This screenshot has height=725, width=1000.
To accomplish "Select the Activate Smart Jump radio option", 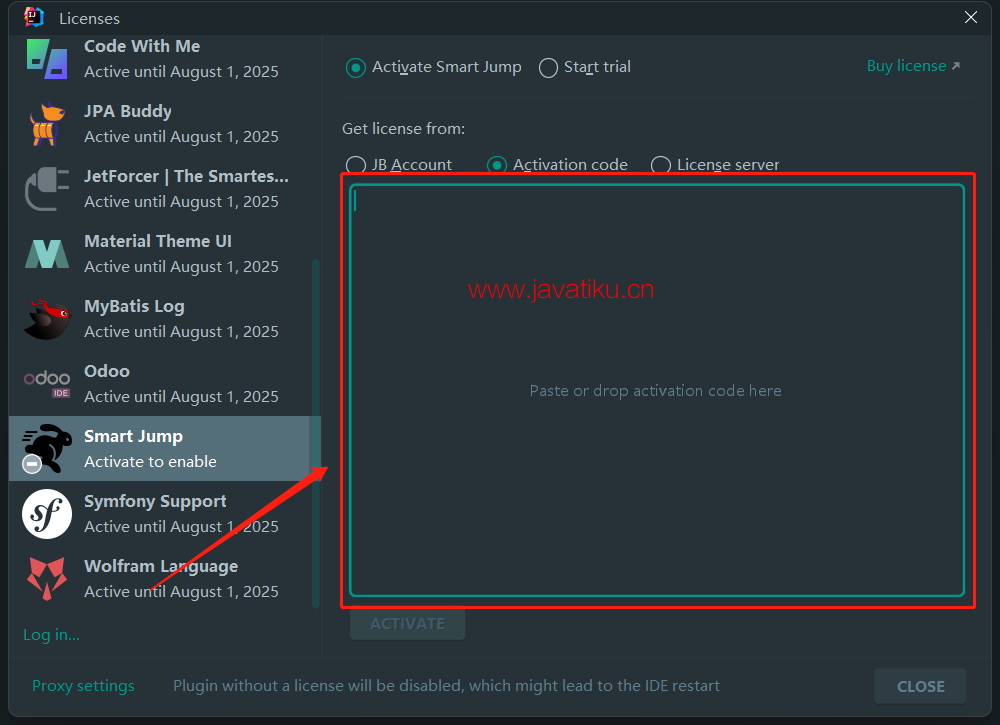I will (x=356, y=67).
